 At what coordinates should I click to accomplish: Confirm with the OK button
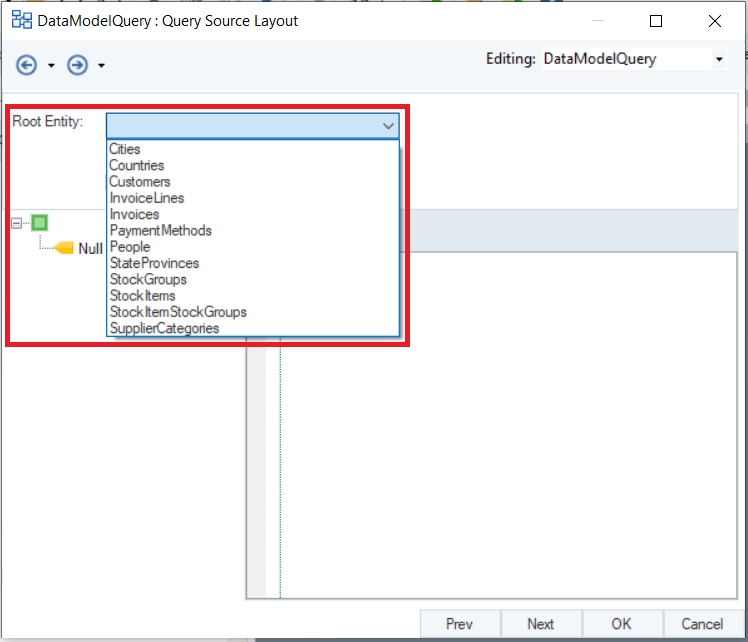click(622, 624)
